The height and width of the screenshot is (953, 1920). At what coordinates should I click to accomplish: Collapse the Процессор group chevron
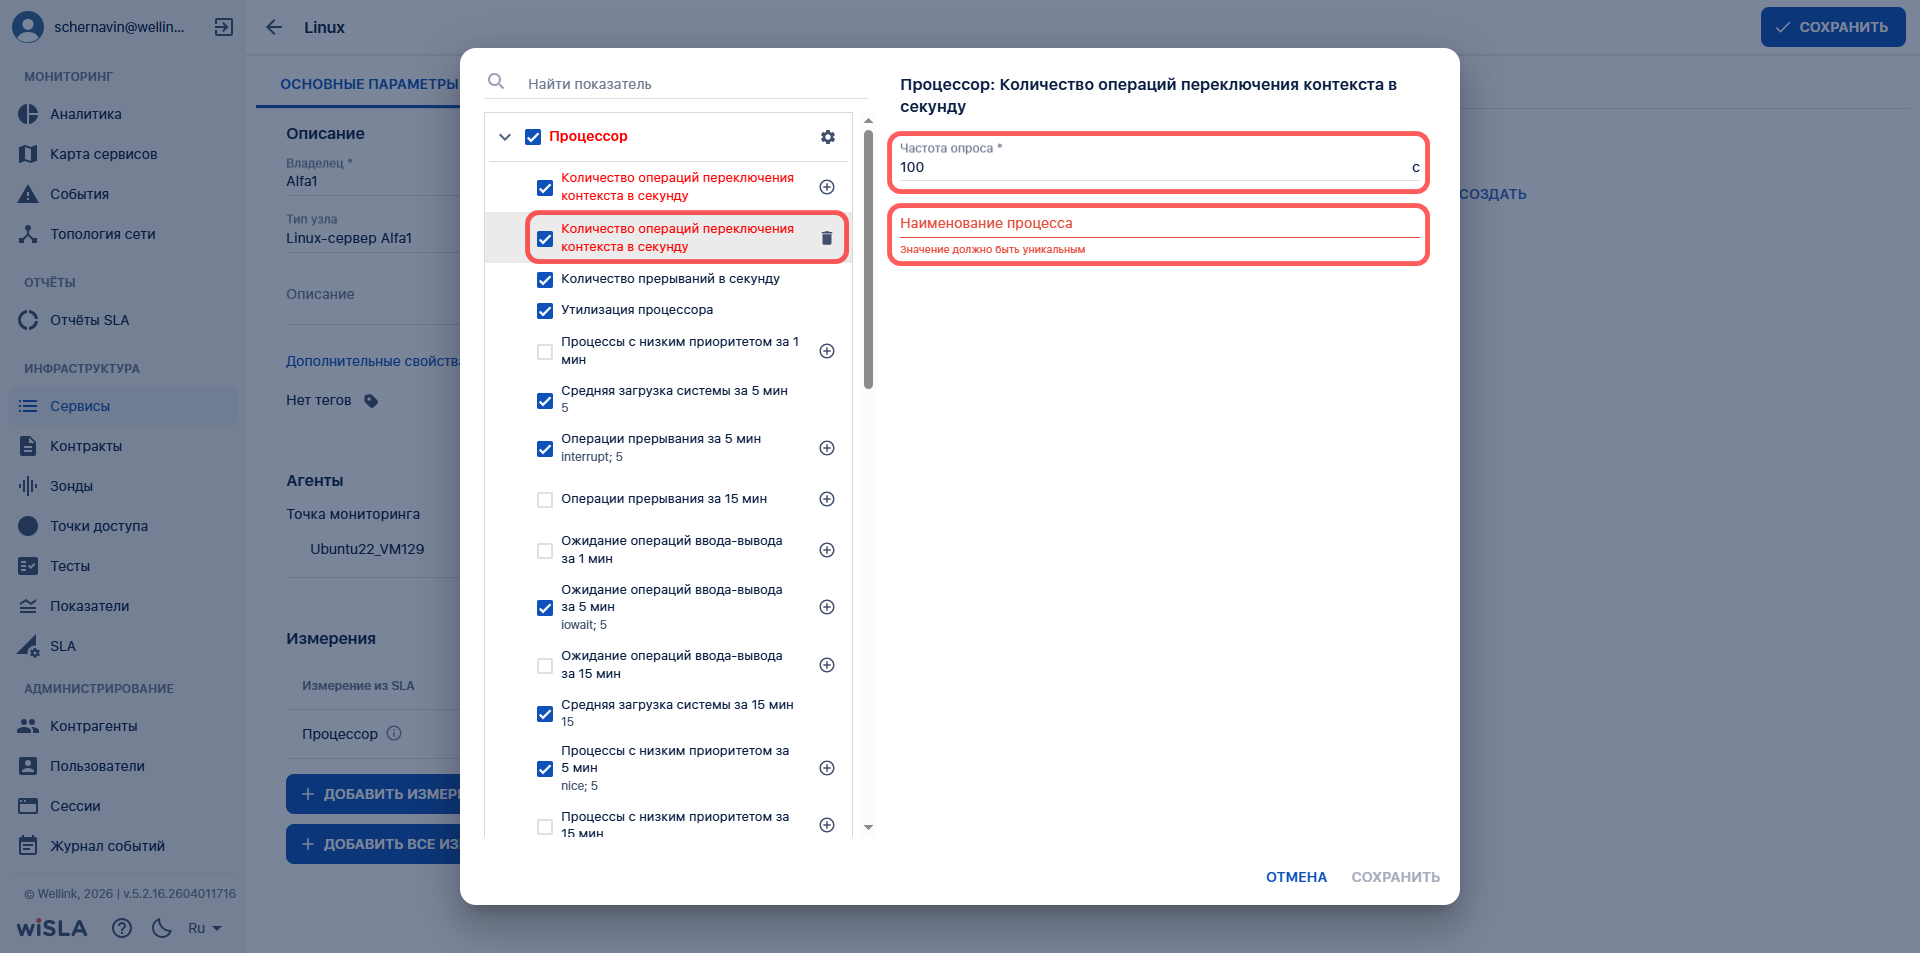coord(505,137)
